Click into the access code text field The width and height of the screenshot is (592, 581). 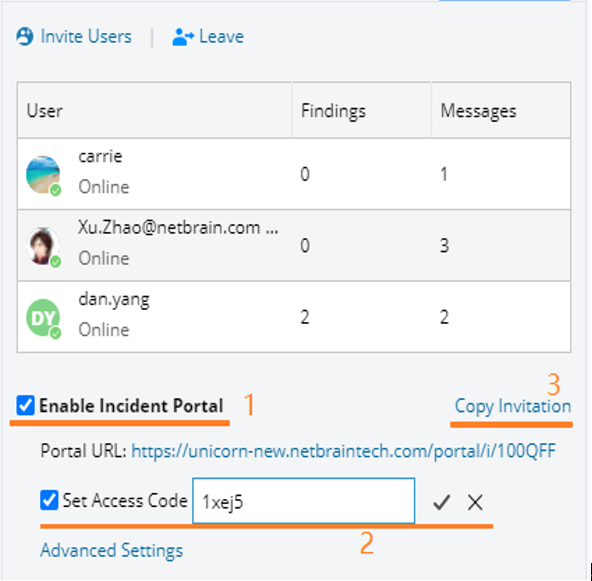pos(304,501)
